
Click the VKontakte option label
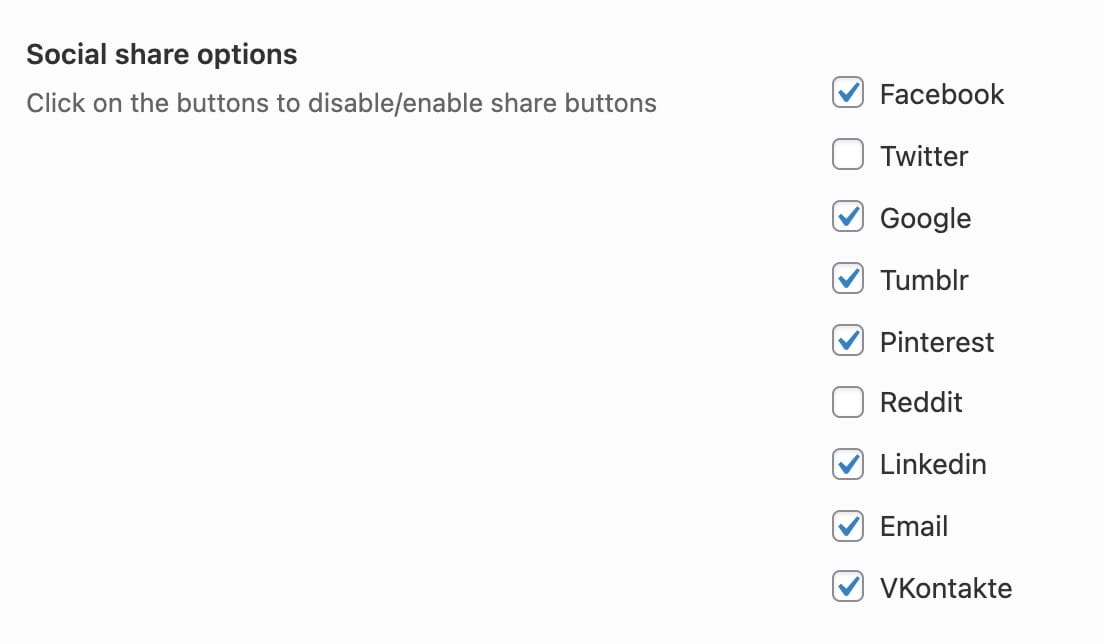point(946,588)
